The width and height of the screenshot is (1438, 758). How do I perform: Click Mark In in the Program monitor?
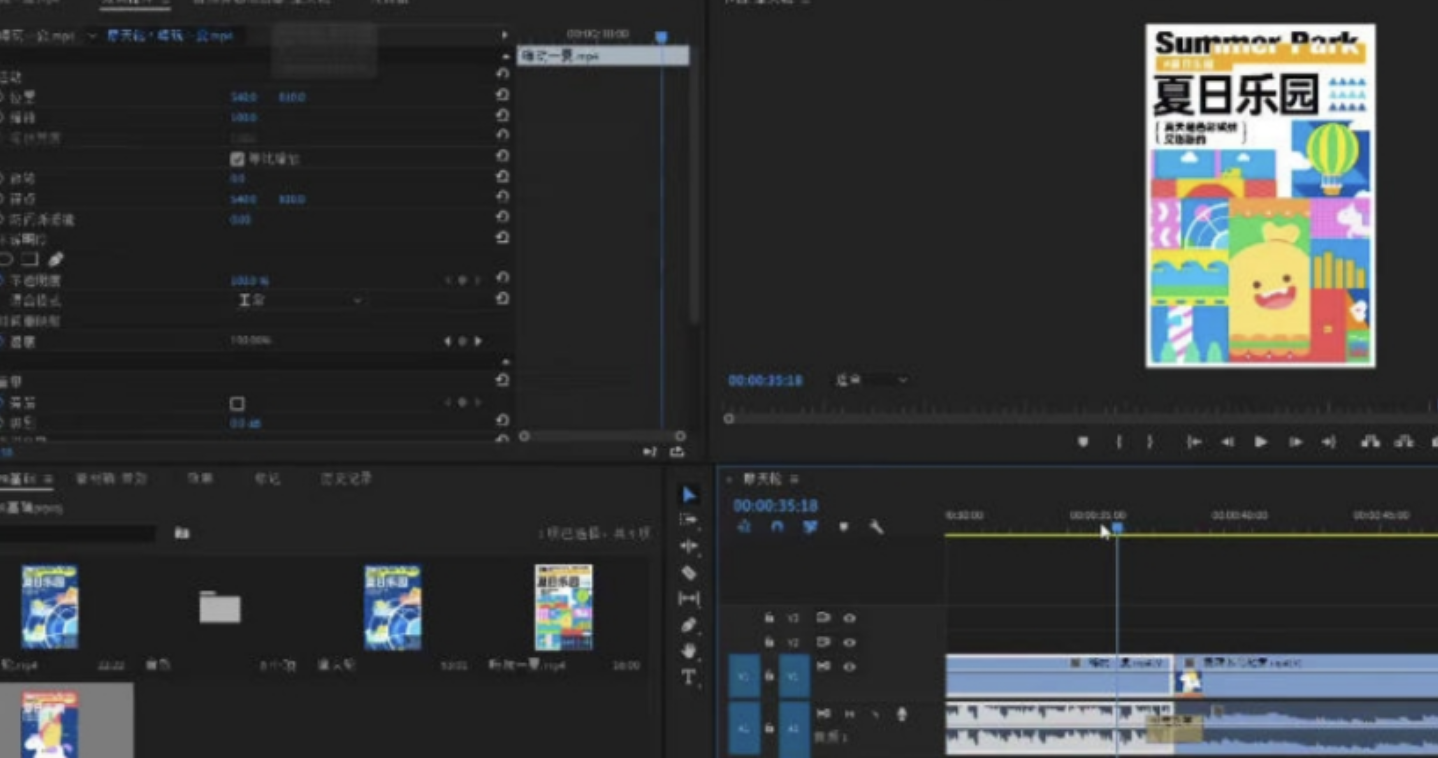[1118, 442]
